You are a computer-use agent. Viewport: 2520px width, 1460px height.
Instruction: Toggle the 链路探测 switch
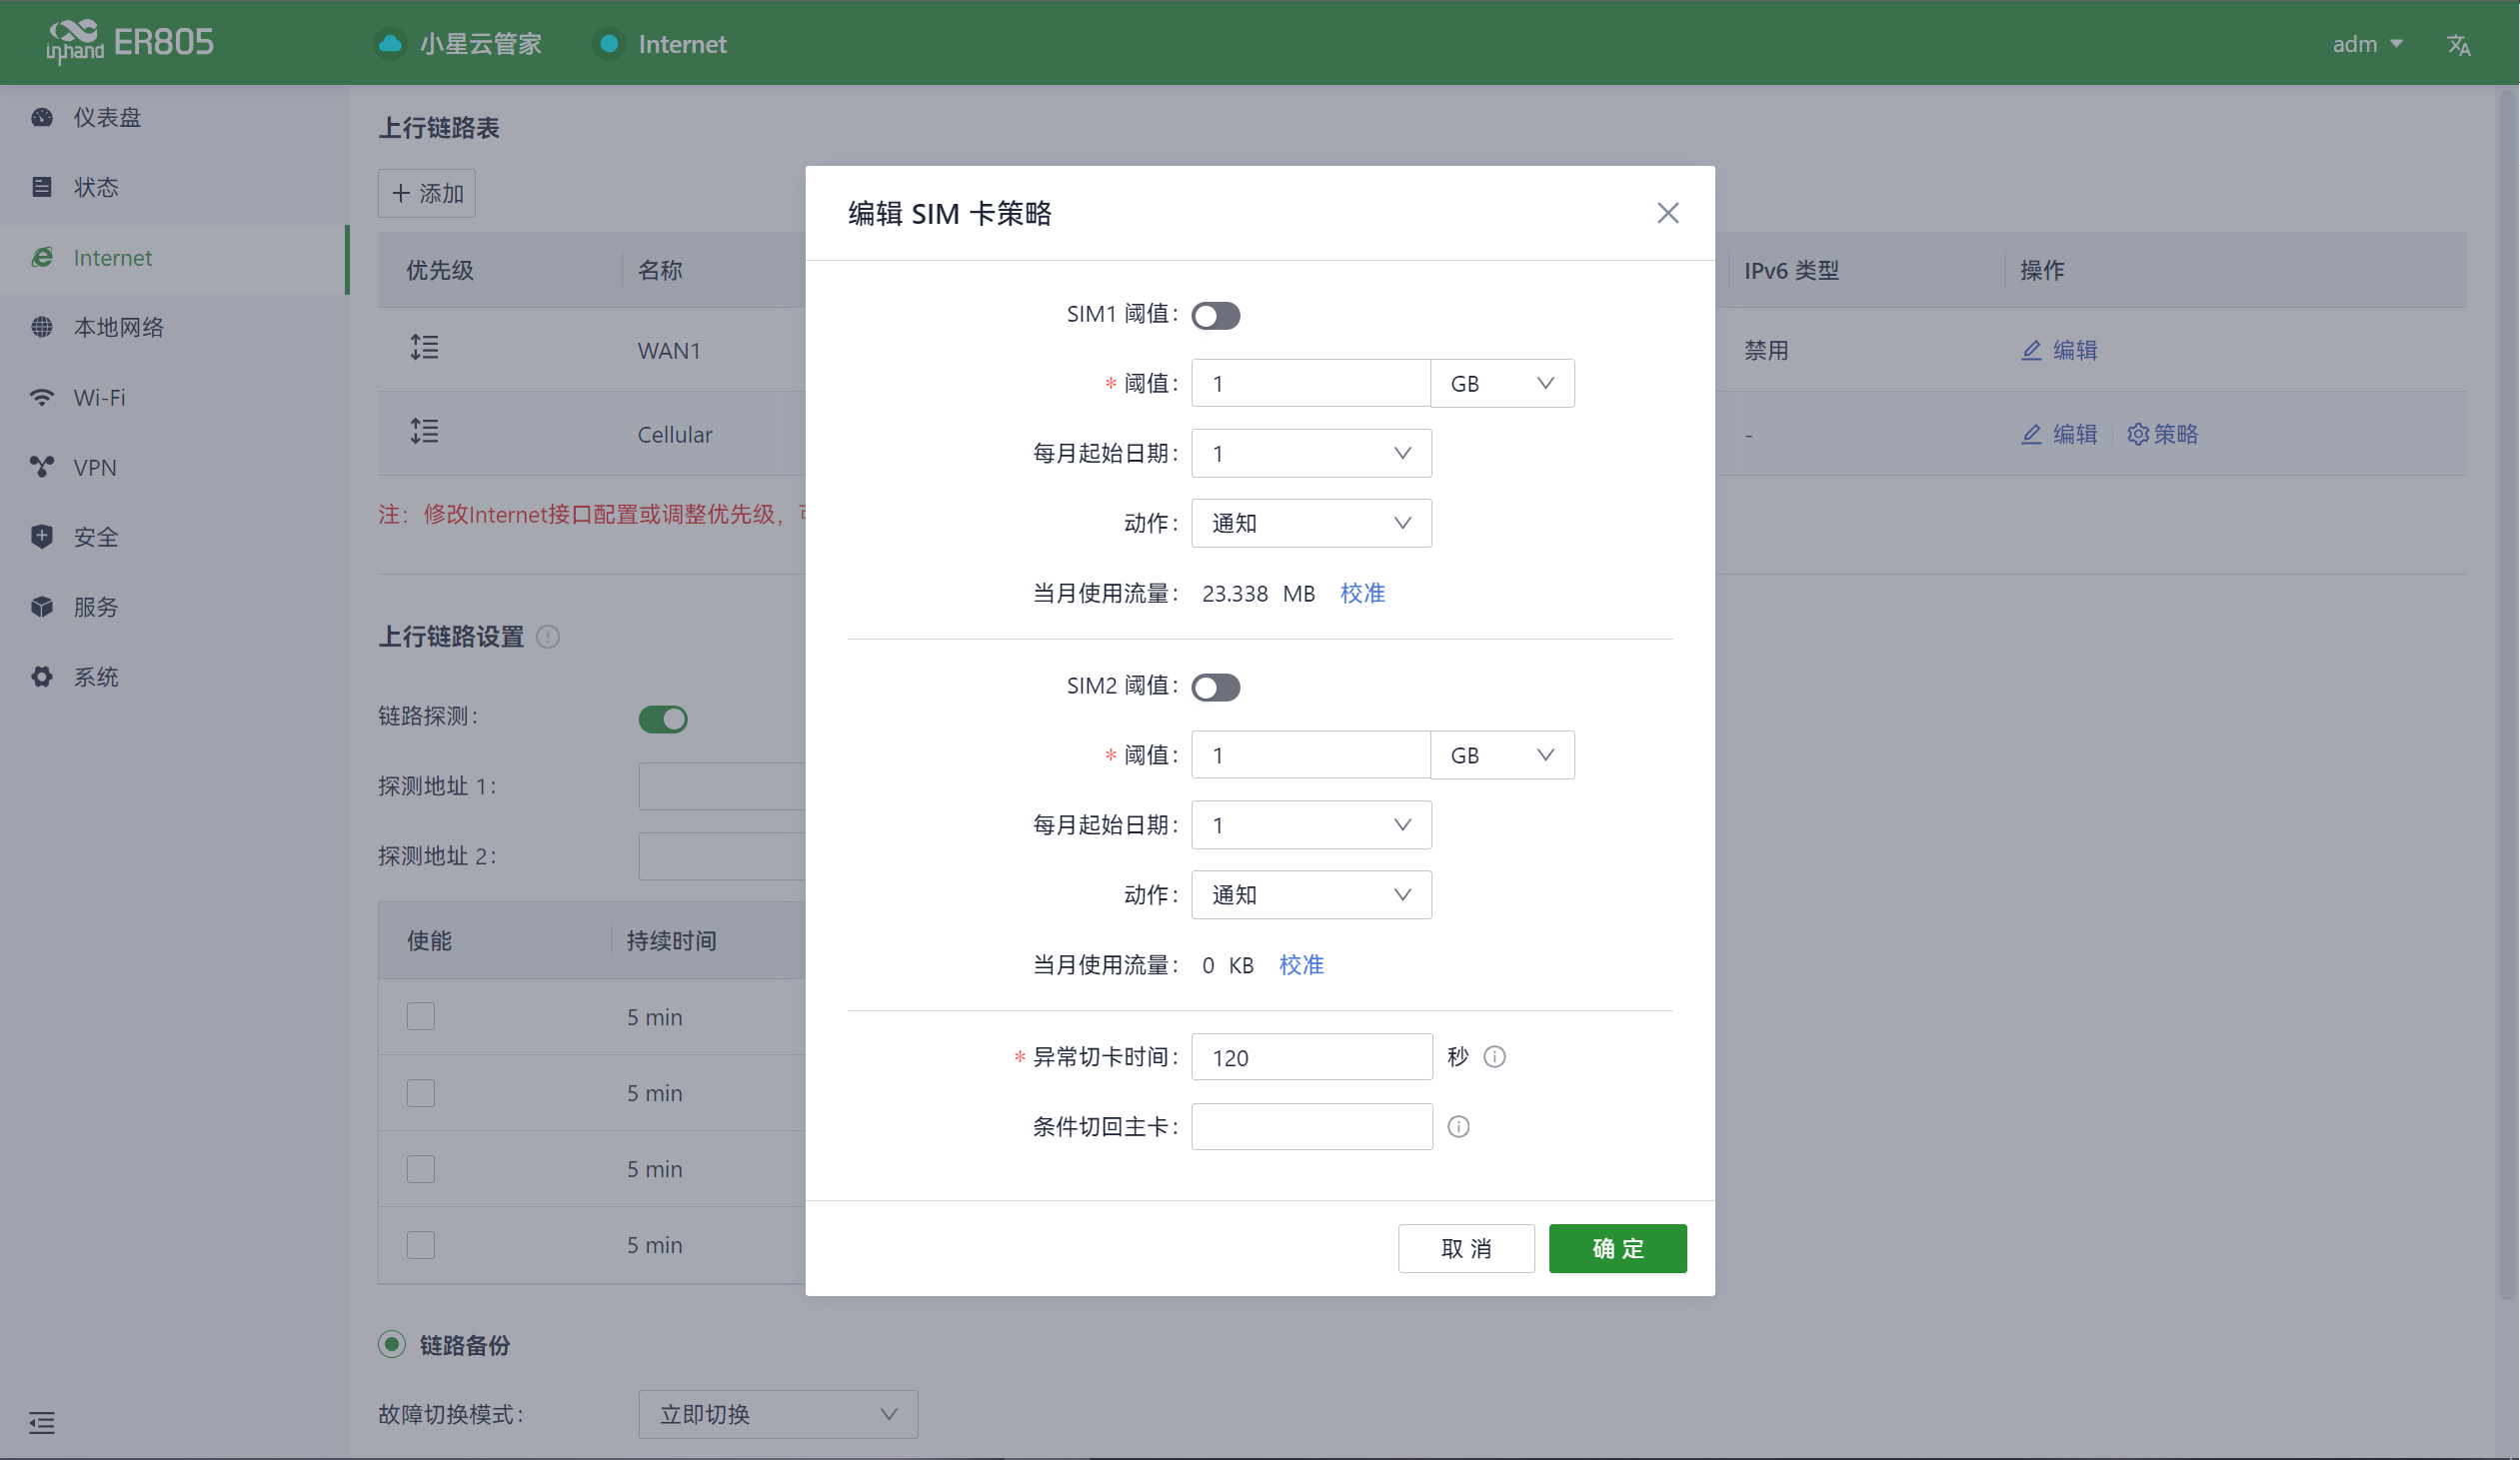[662, 719]
